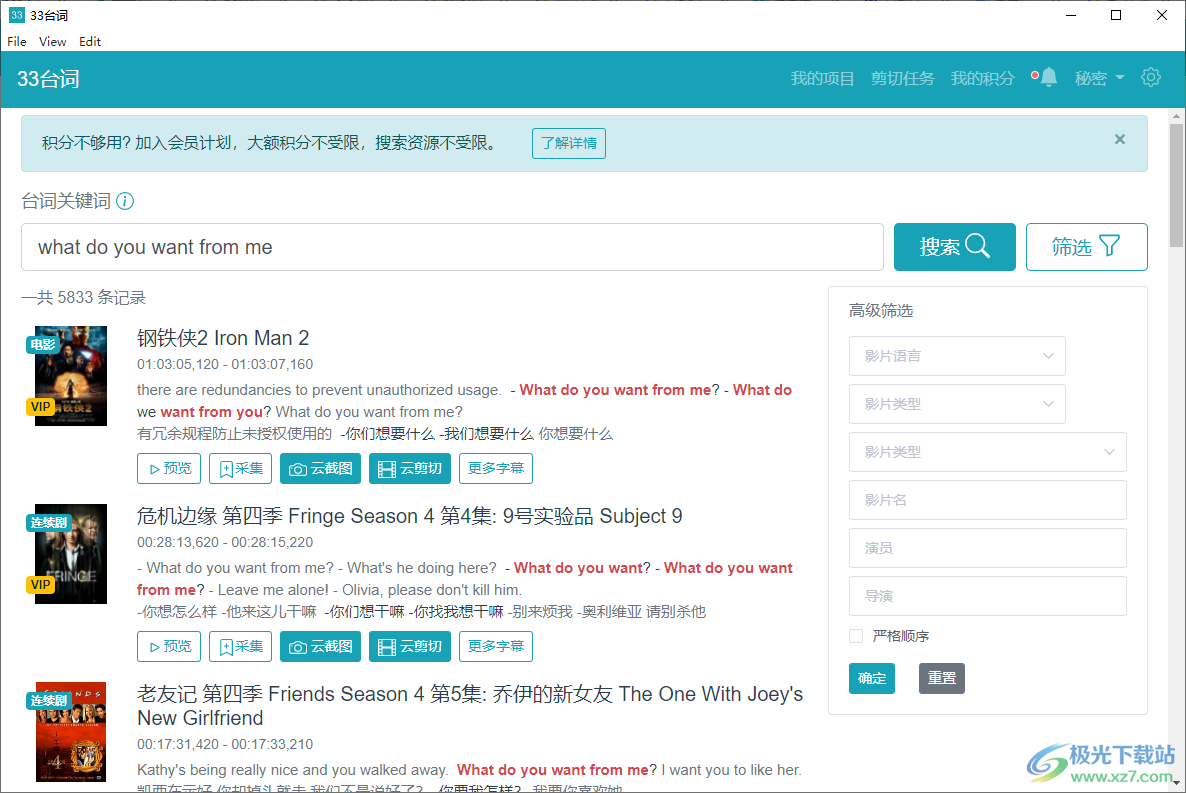Collect the Fringe Season 4 line

point(240,646)
